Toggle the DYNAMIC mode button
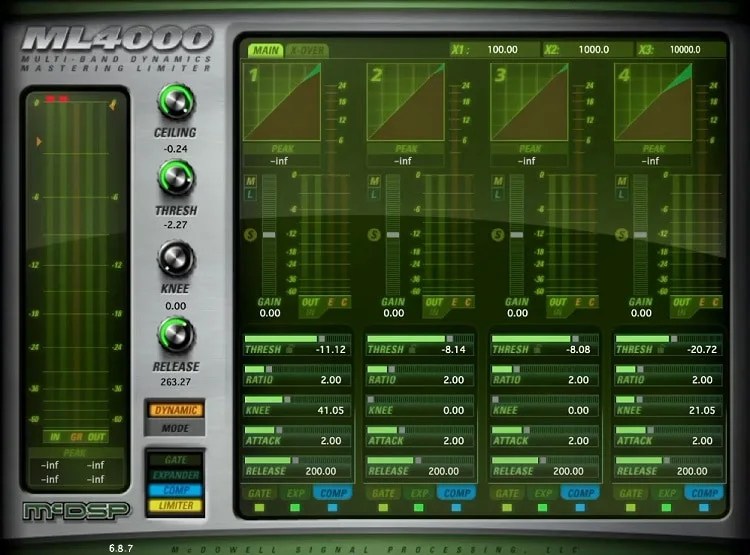The width and height of the screenshot is (750, 555). 176,410
